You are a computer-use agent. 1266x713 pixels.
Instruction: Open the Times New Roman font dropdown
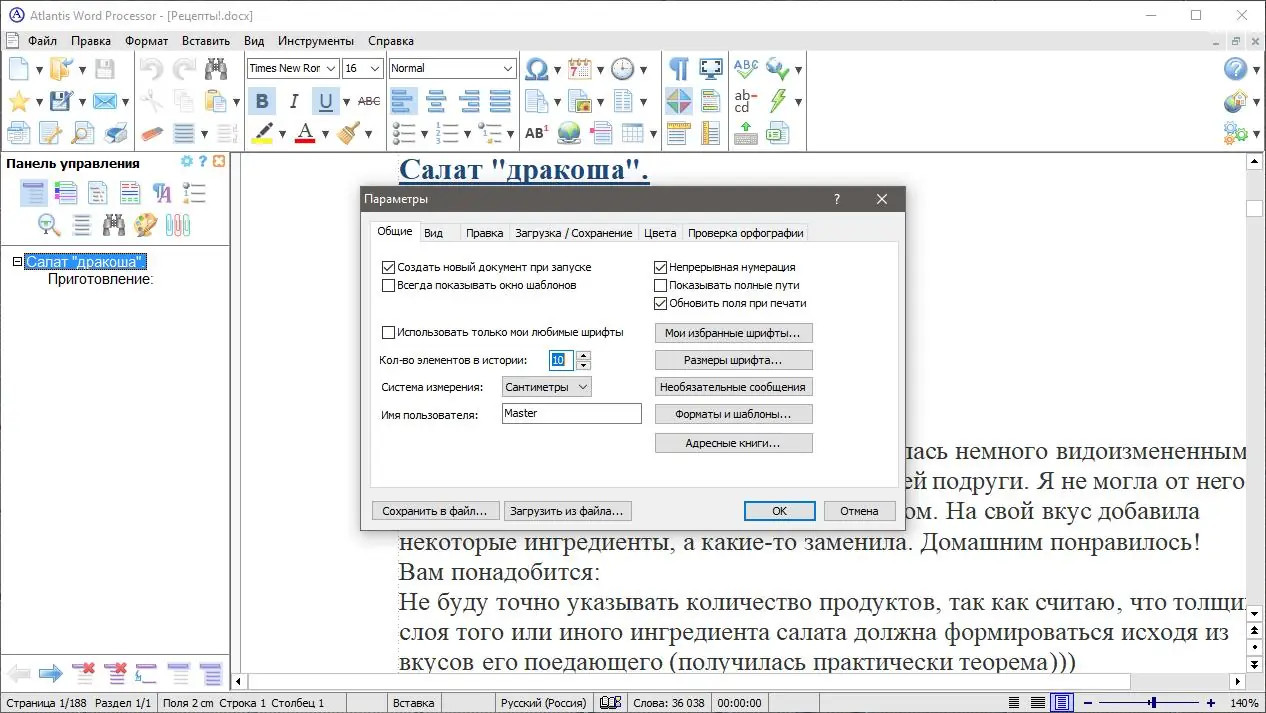[x=331, y=68]
